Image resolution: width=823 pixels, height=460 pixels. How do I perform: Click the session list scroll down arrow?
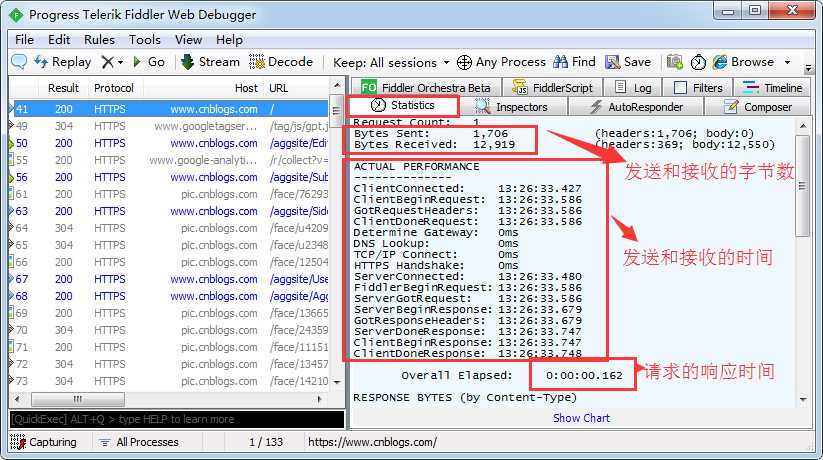pos(337,382)
